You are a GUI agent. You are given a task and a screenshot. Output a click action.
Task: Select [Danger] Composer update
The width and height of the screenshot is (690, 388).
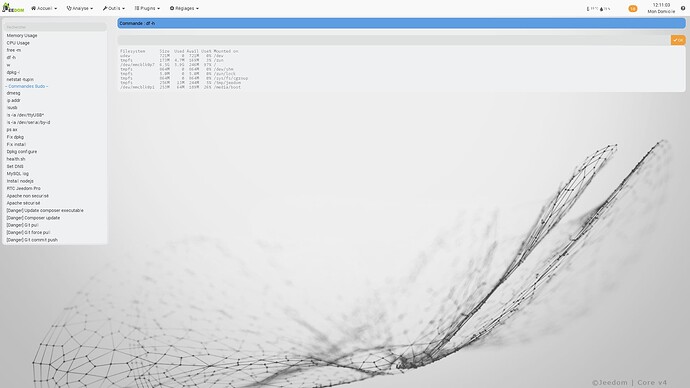(x=33, y=218)
